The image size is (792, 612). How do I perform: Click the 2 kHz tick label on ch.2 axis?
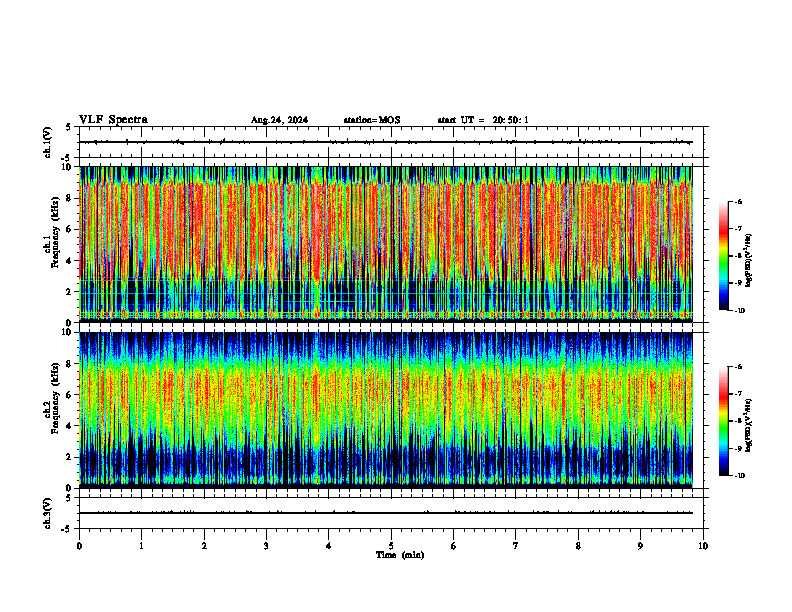click(x=70, y=457)
